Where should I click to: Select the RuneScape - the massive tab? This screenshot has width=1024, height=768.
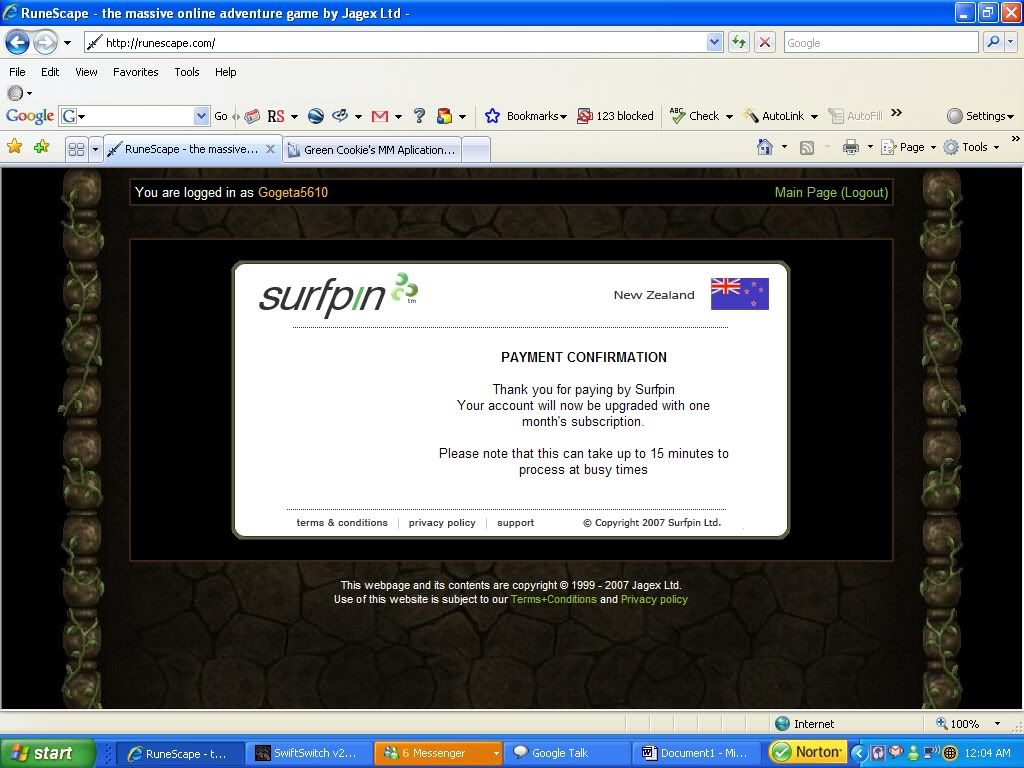tap(191, 149)
